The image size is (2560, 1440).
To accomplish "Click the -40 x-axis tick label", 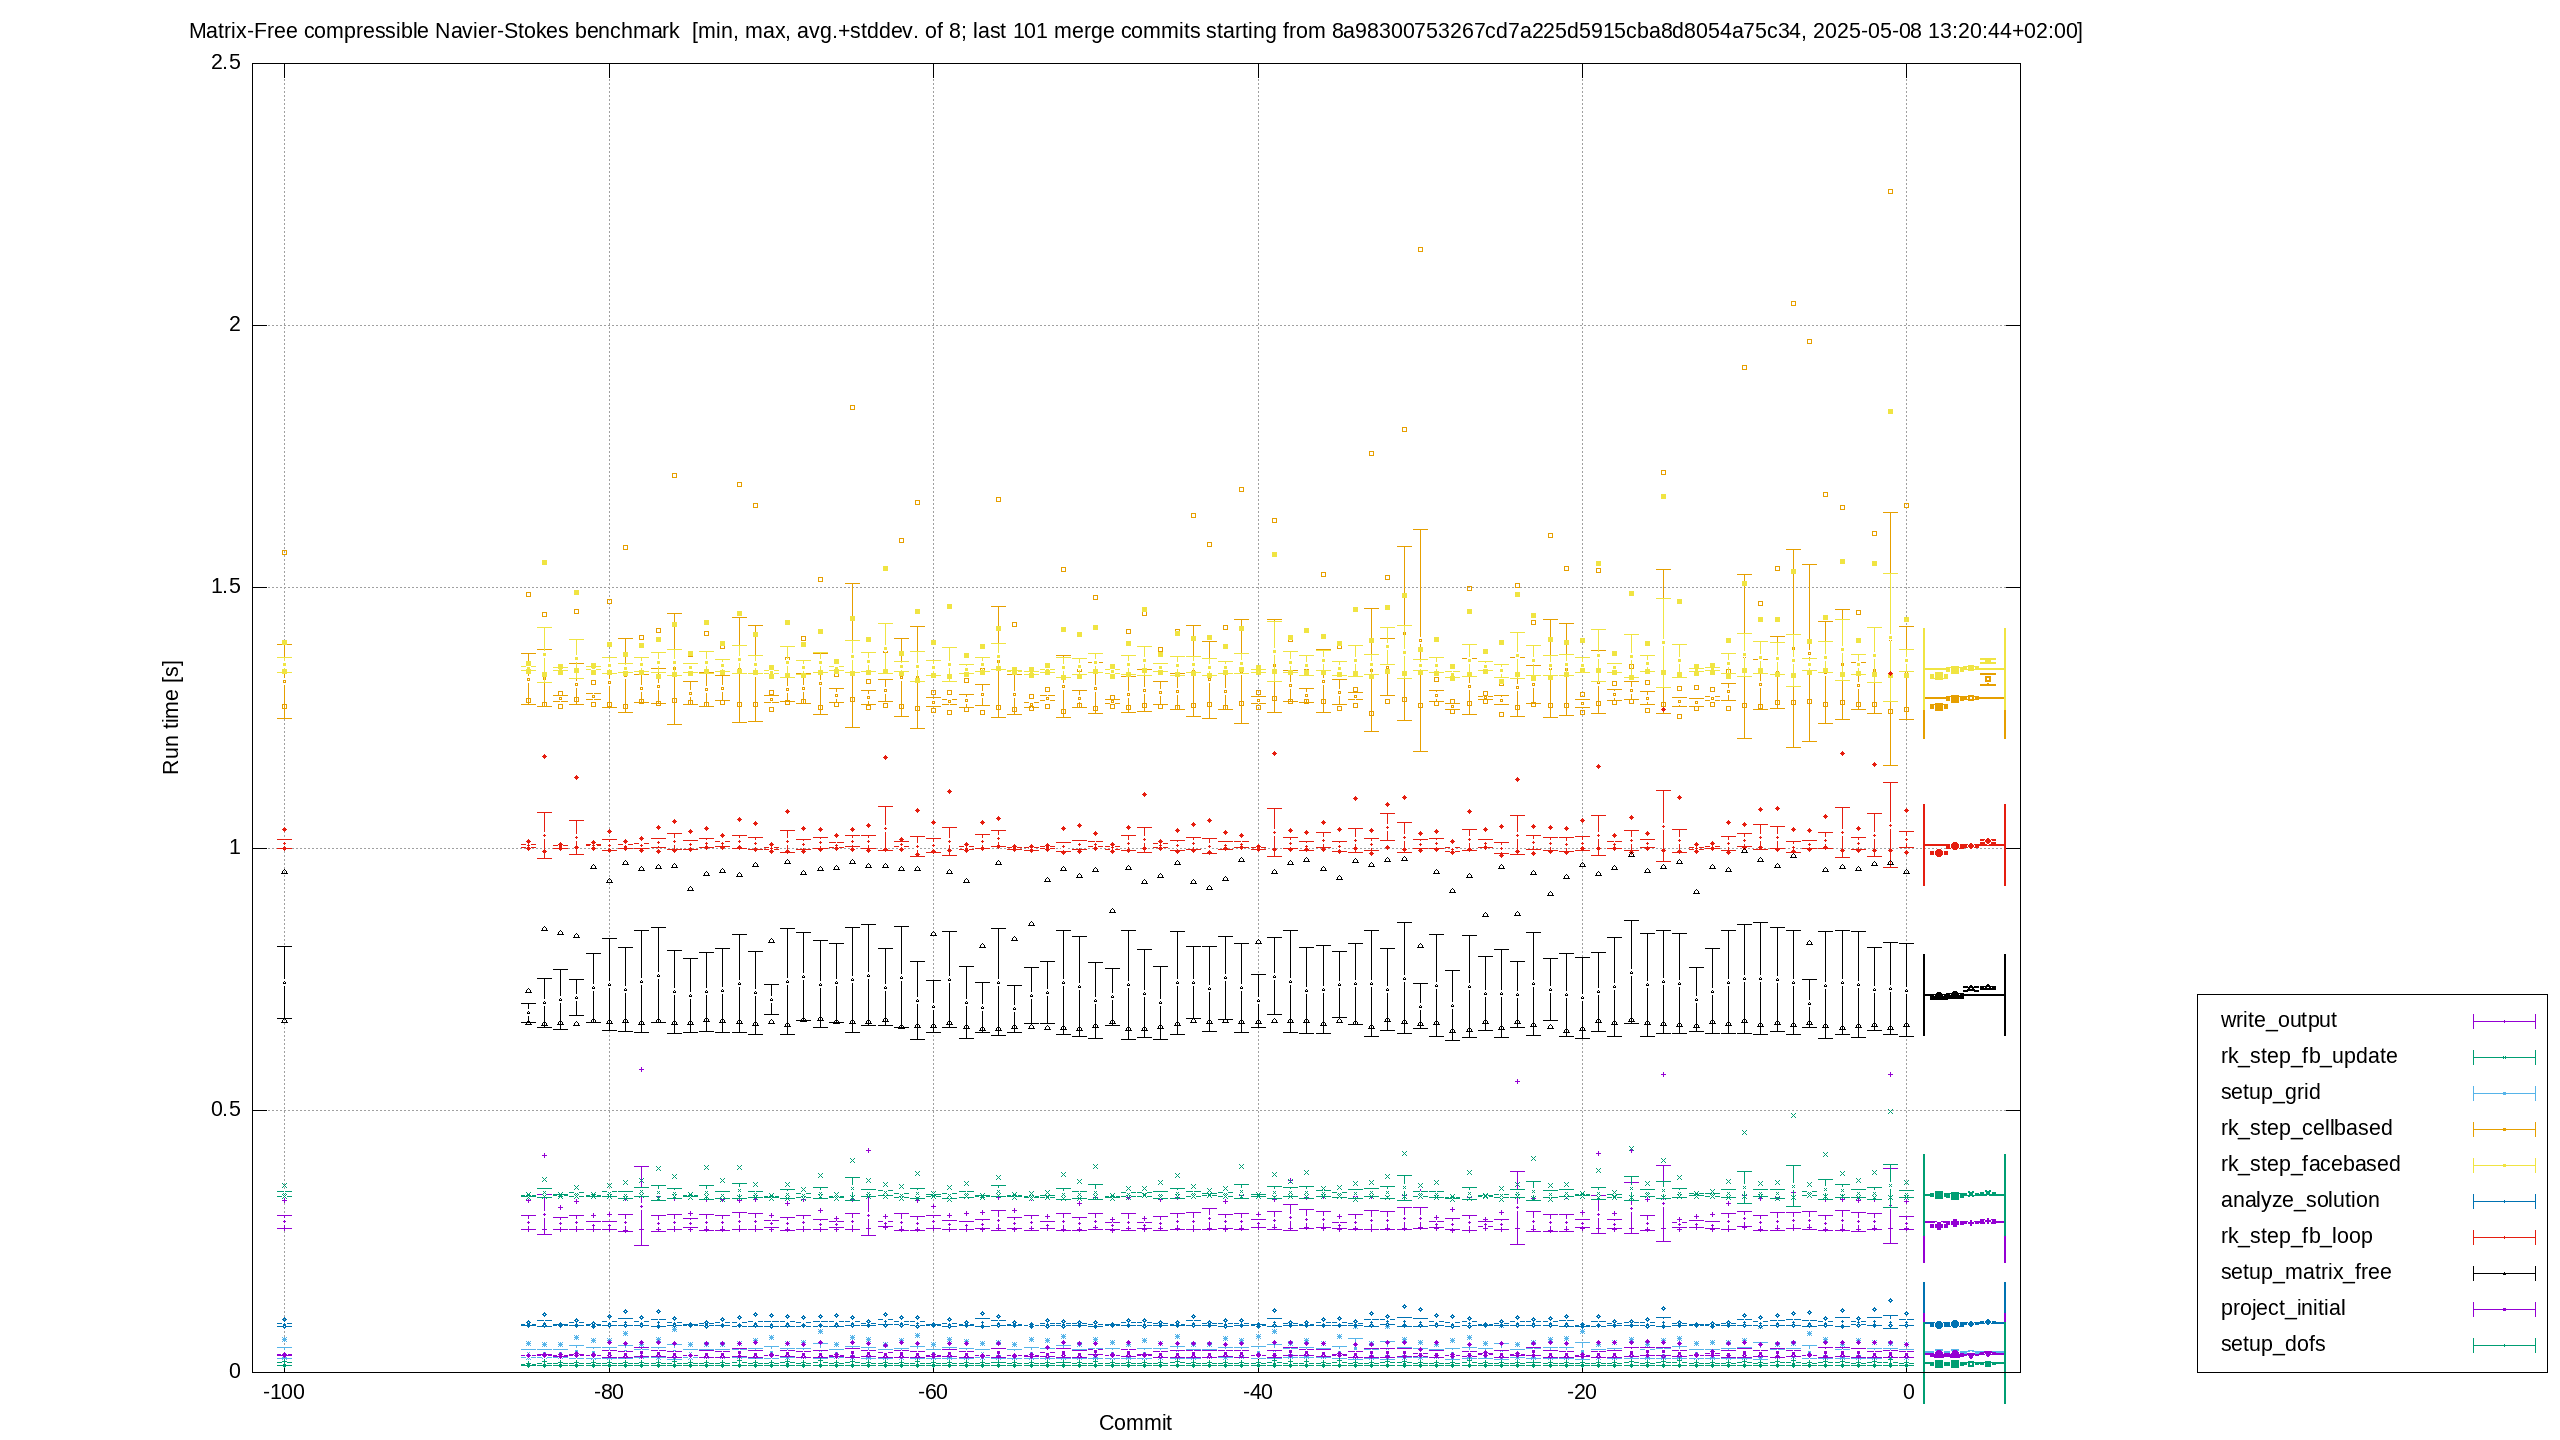I will pos(1257,1392).
